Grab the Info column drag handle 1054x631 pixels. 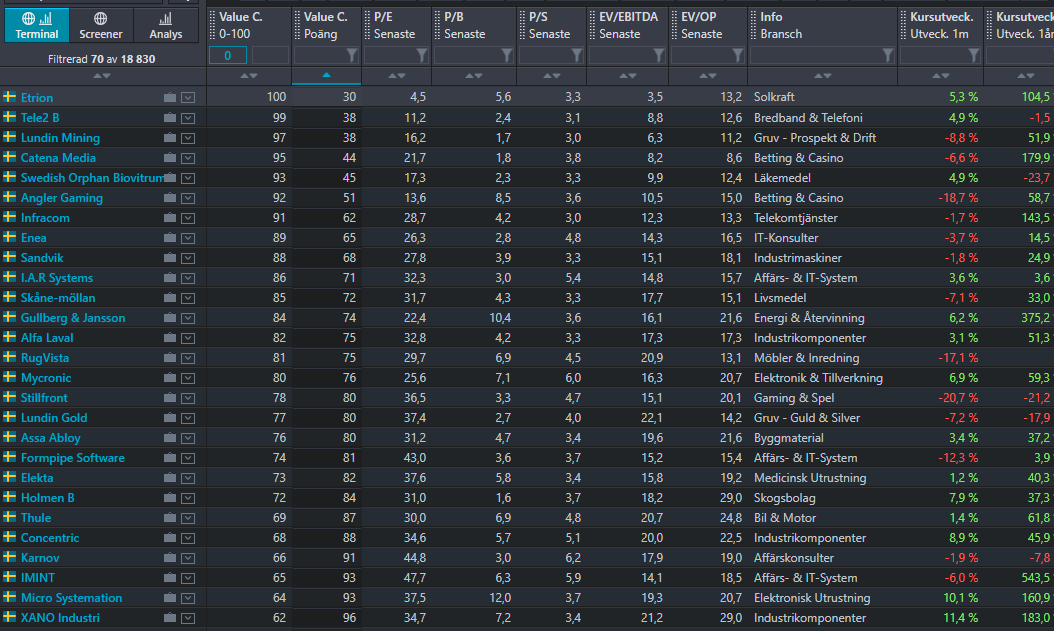[x=754, y=25]
